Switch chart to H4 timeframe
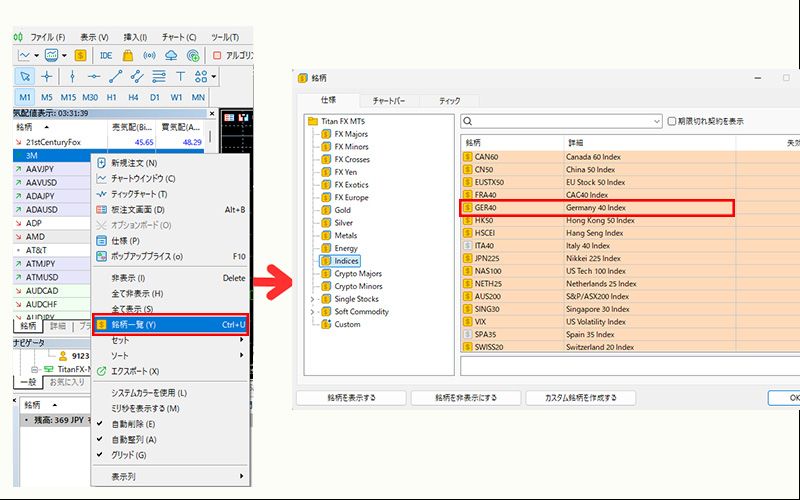Viewport: 800px width, 500px height. [134, 97]
